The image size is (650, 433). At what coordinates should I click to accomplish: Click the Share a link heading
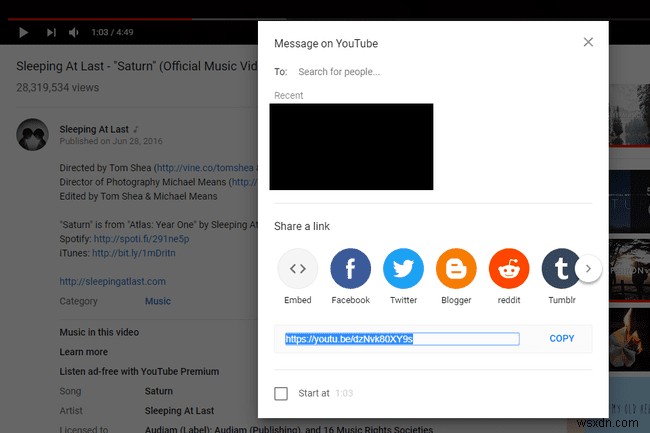click(x=302, y=226)
